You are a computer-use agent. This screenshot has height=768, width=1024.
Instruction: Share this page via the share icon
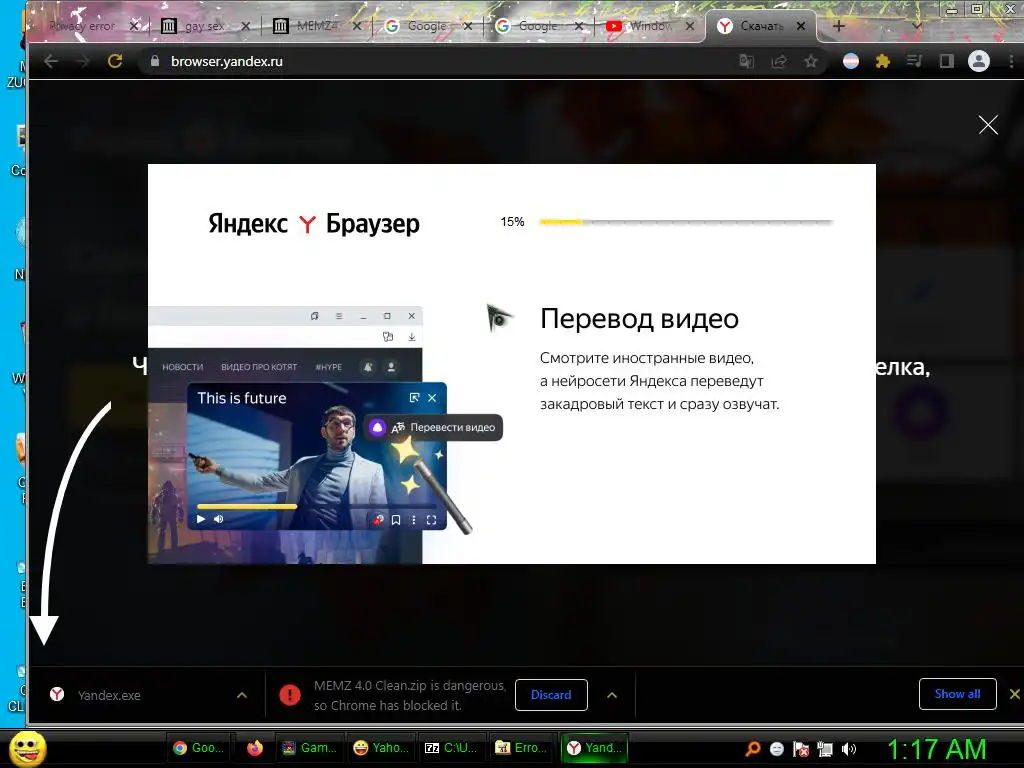778,61
